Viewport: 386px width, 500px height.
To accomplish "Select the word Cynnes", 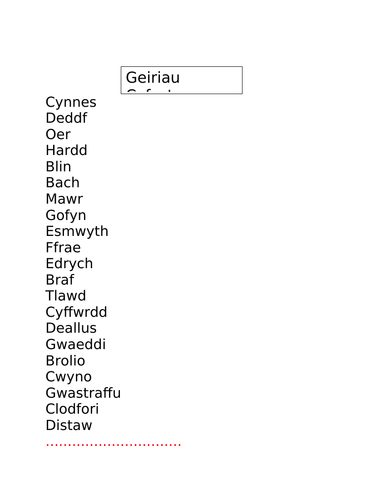I will pyautogui.click(x=71, y=103).
